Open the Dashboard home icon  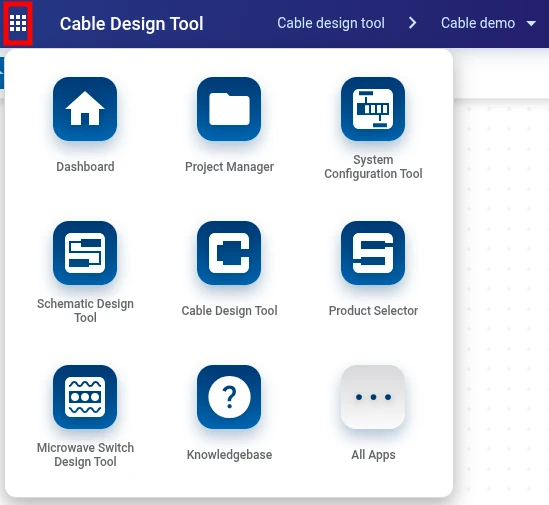tap(85, 109)
